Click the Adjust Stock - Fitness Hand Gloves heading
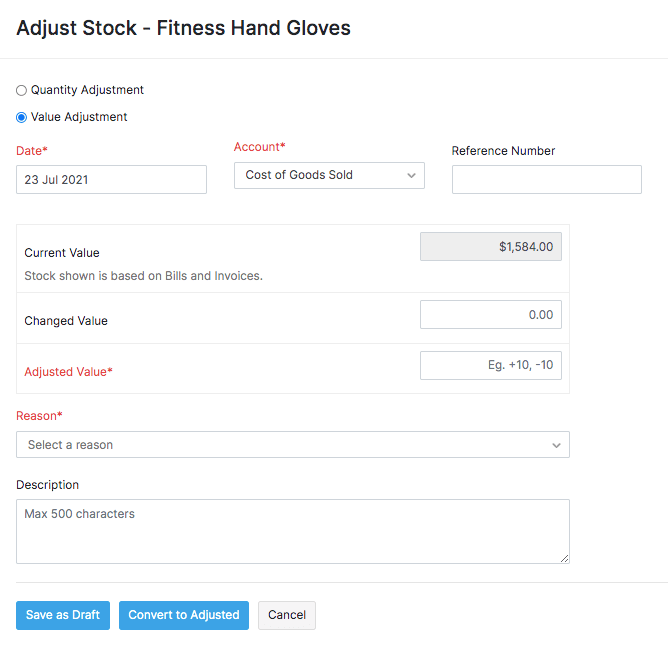 tap(183, 28)
